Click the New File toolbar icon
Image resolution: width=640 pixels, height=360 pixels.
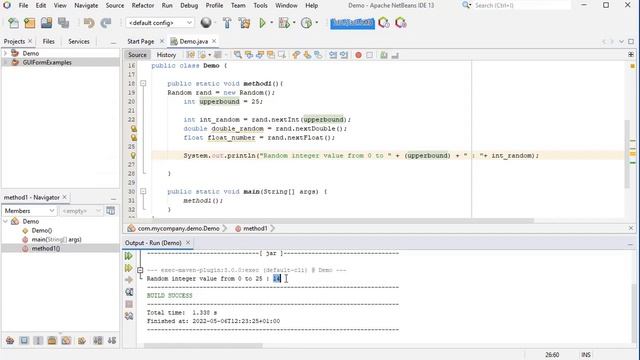(x=13, y=23)
